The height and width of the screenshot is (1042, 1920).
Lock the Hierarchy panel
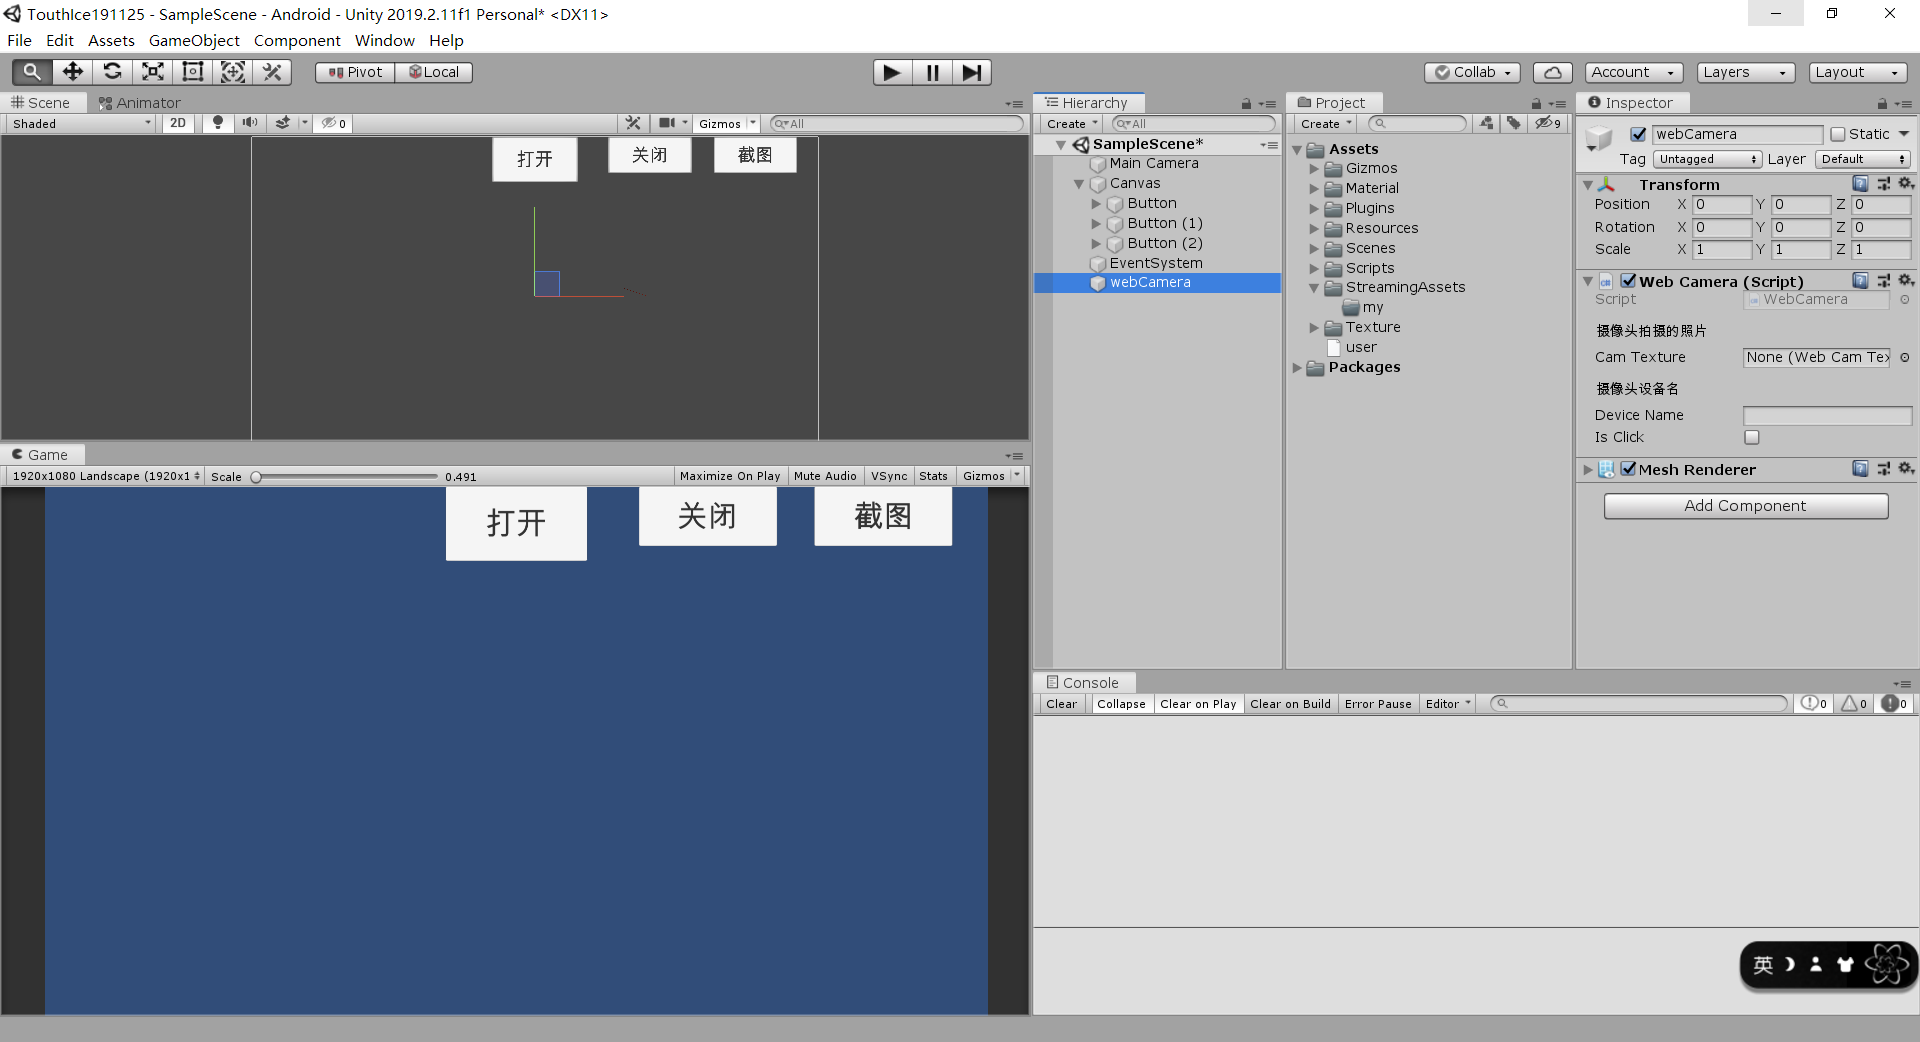click(1246, 103)
